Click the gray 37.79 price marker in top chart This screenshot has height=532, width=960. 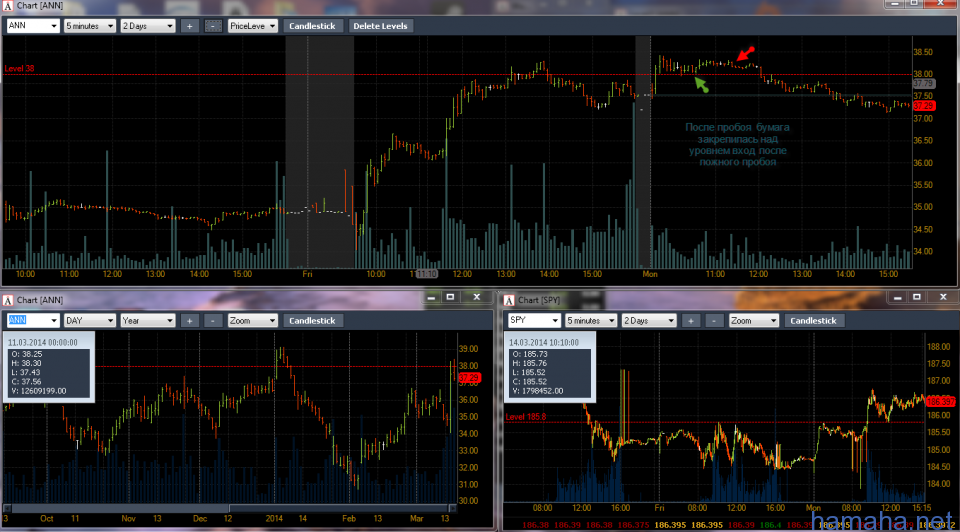[923, 83]
